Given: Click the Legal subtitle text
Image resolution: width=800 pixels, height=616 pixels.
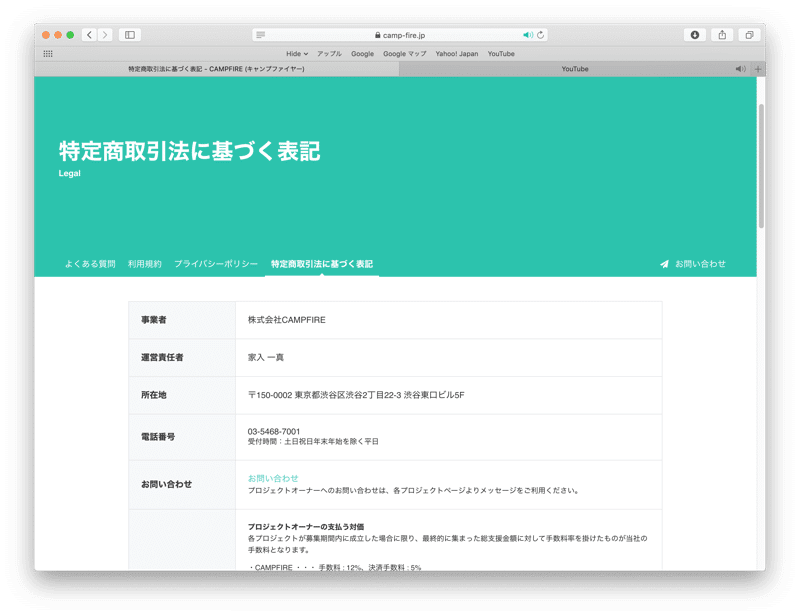Looking at the screenshot, I should (69, 174).
